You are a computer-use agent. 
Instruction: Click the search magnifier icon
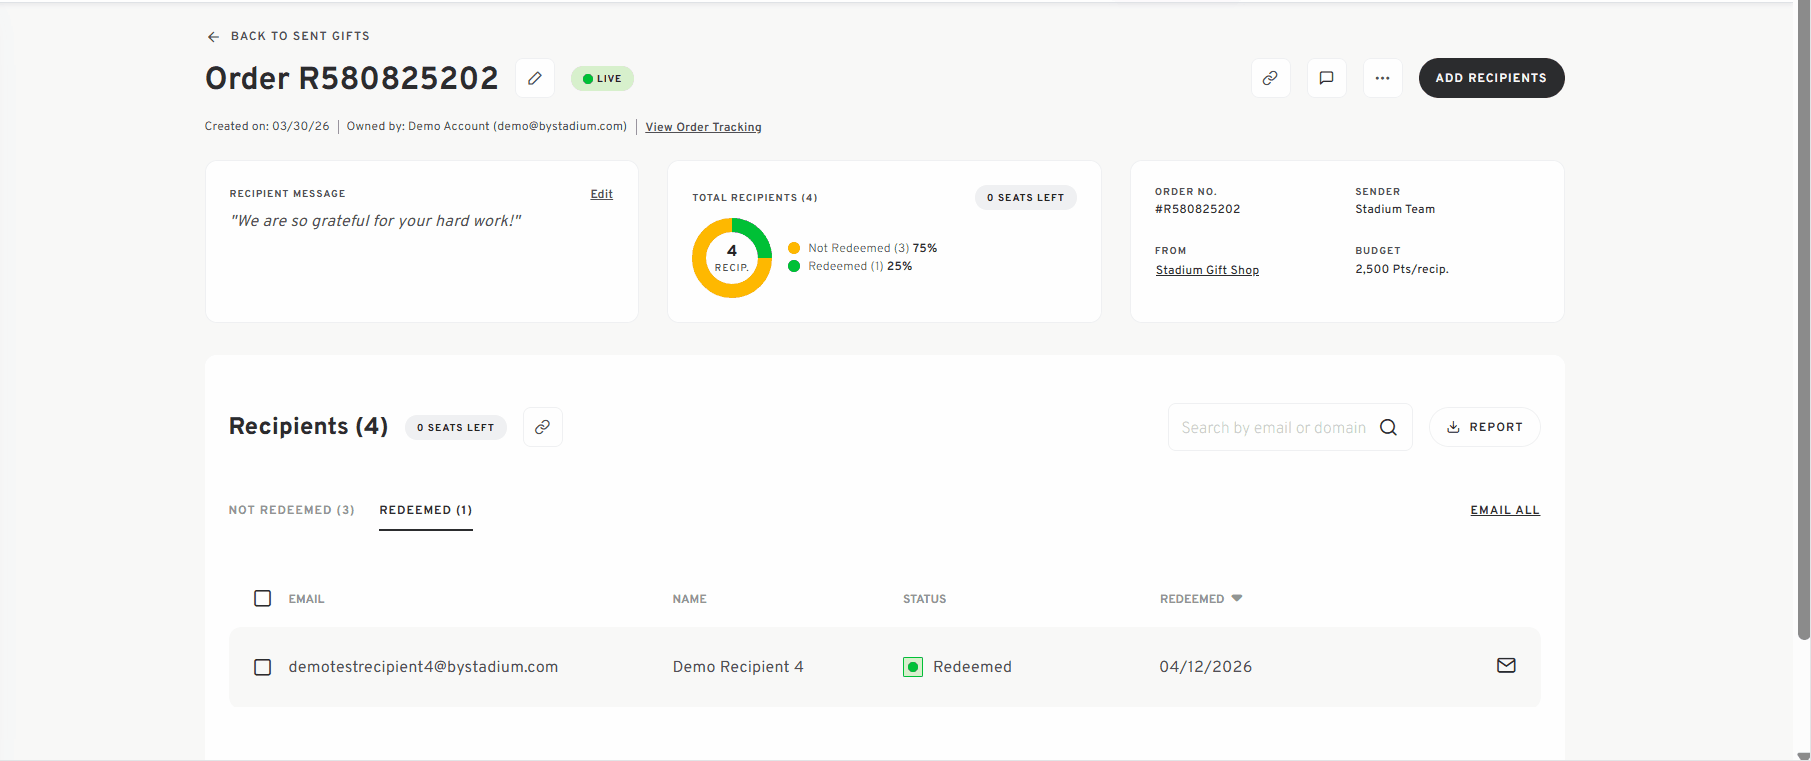pyautogui.click(x=1388, y=427)
